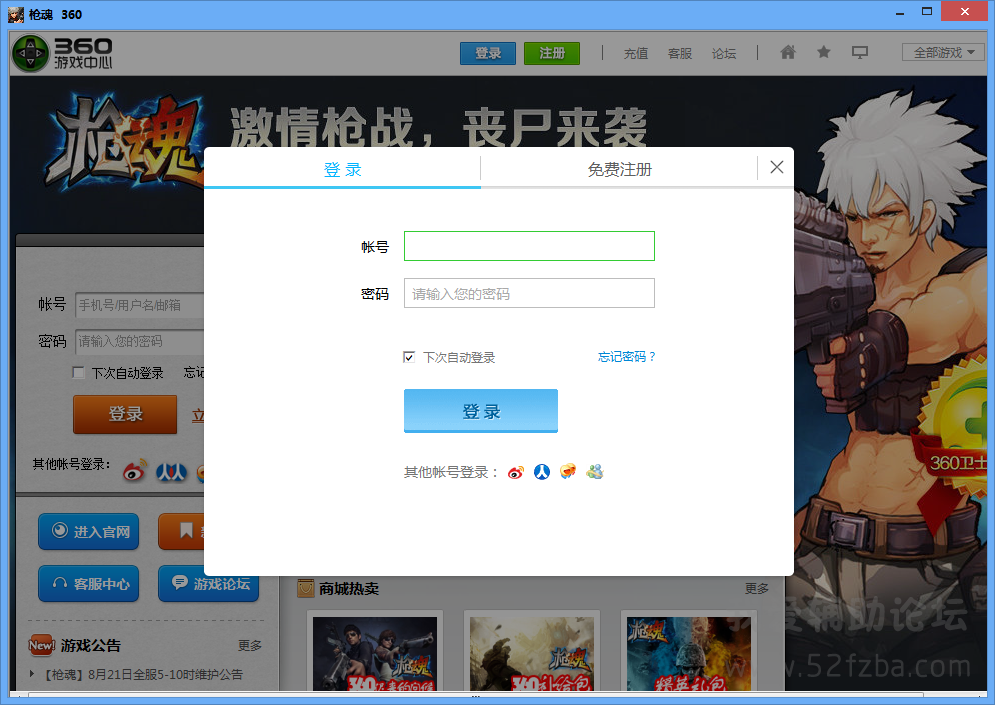Screen dimensions: 995x705
Task: Click the 枪魂 game logo in banner
Action: point(126,142)
